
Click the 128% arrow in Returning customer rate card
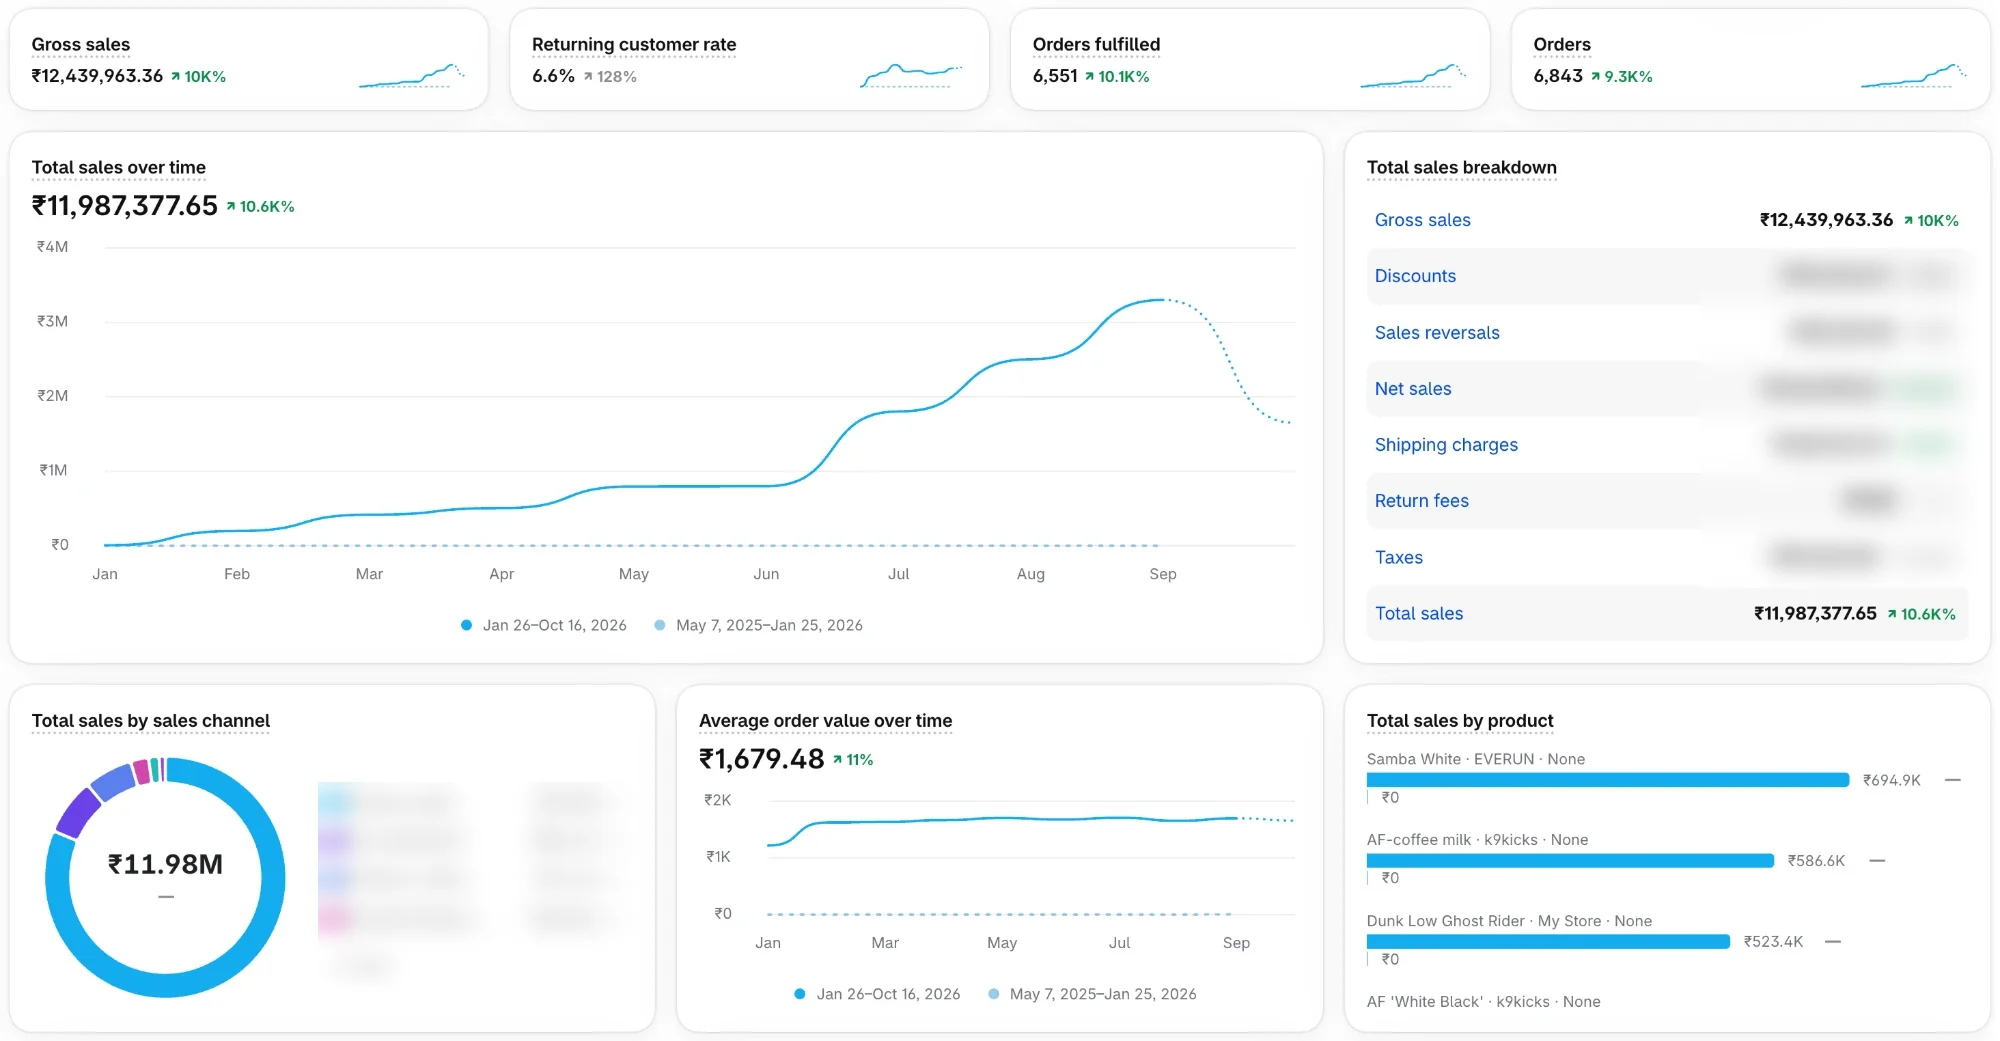click(x=610, y=77)
